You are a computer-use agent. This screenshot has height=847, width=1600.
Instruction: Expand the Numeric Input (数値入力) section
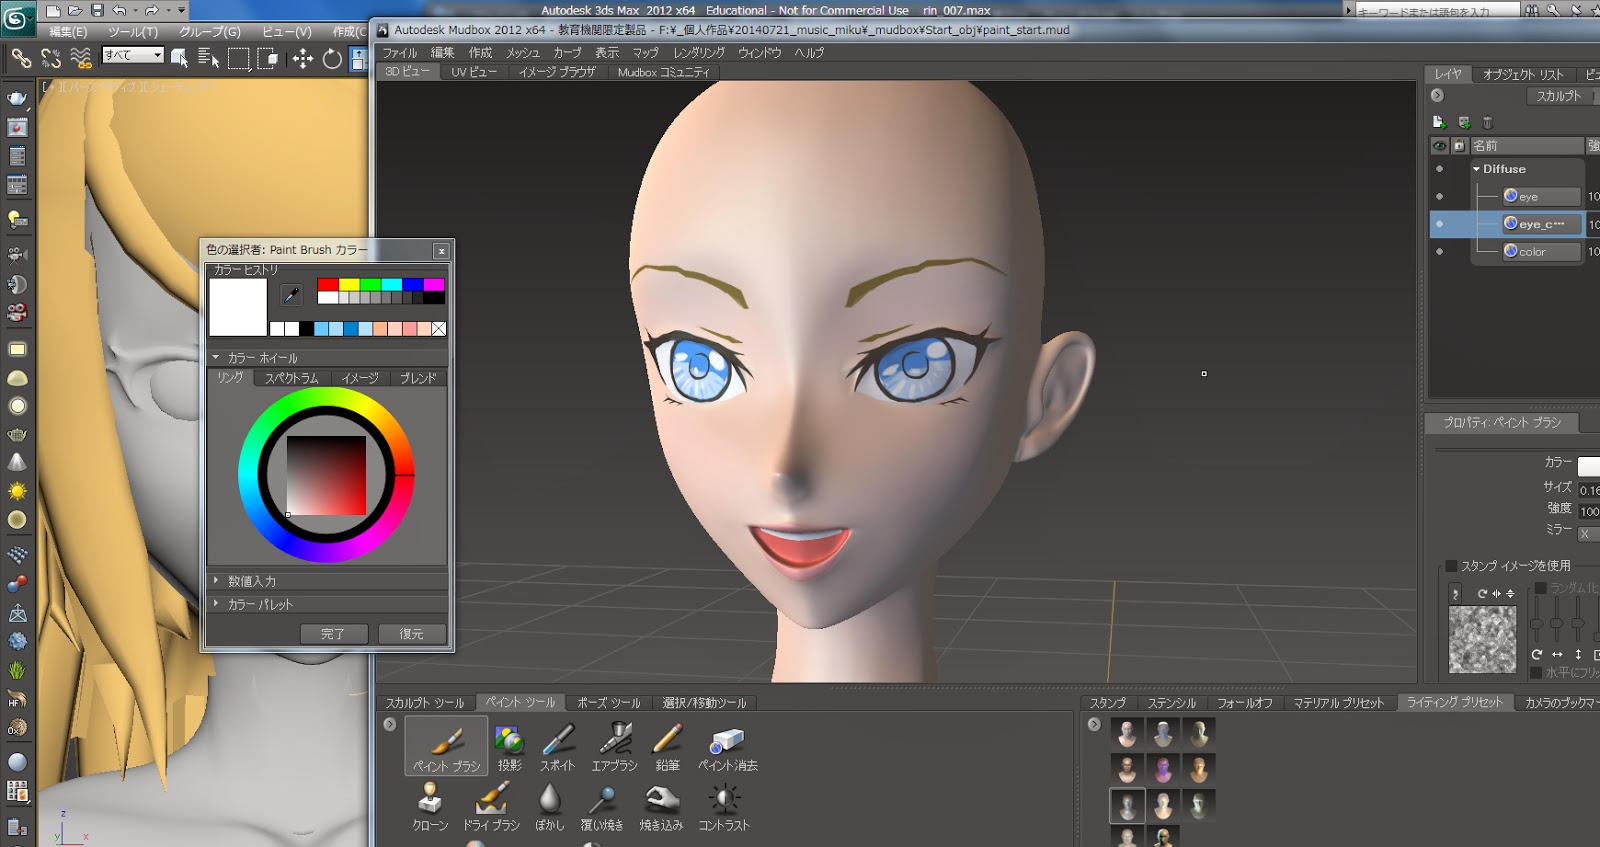[215, 580]
